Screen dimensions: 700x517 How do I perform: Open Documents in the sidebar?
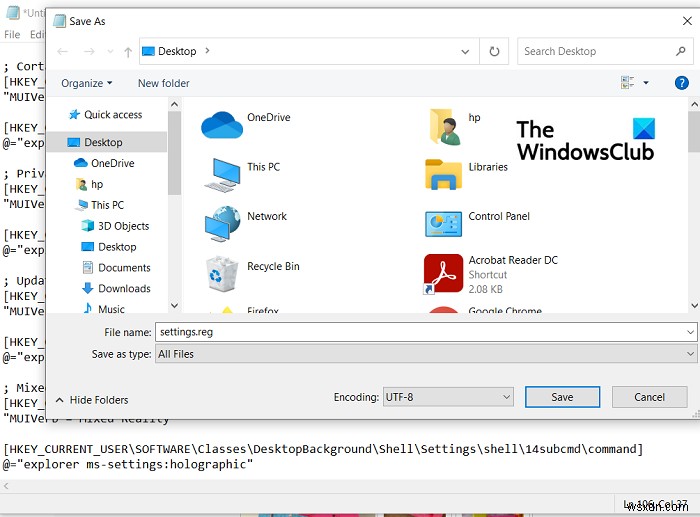coord(117,267)
